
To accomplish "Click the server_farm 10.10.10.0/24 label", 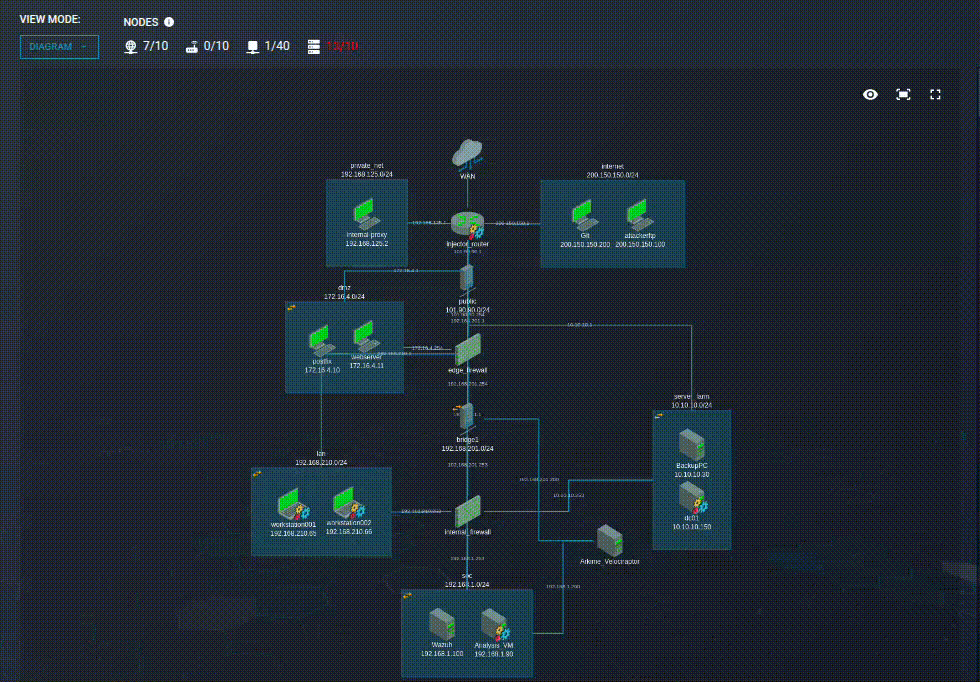I will tap(692, 401).
